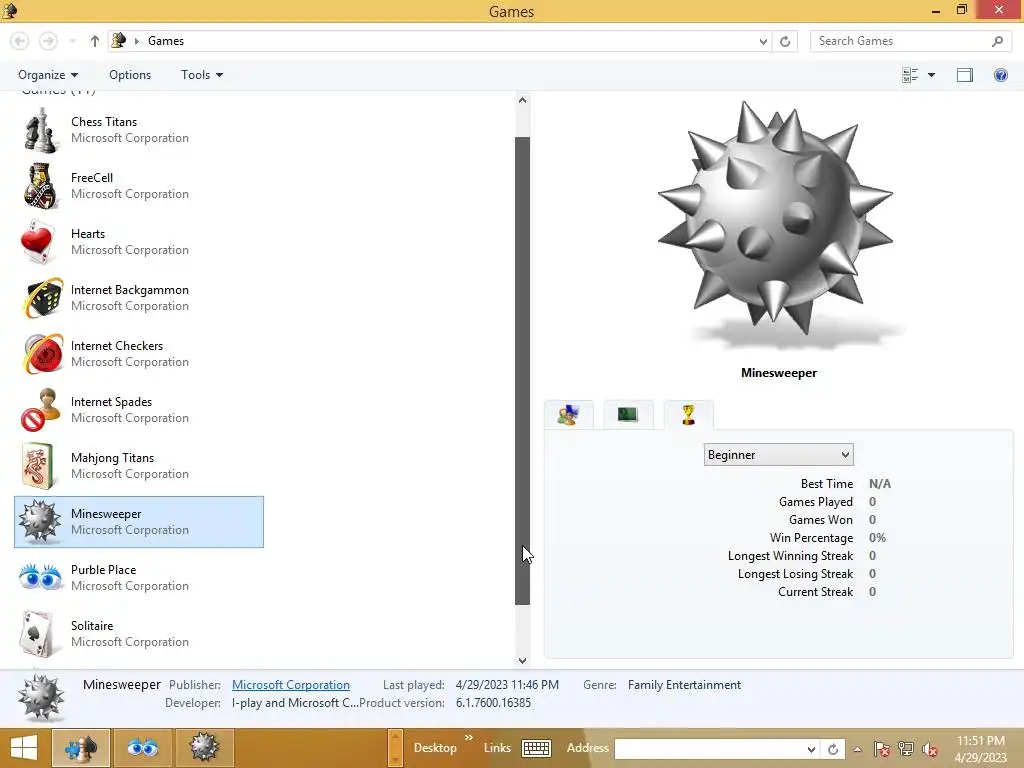Open the touch keyboard icon
The width and height of the screenshot is (1024, 768).
point(536,748)
